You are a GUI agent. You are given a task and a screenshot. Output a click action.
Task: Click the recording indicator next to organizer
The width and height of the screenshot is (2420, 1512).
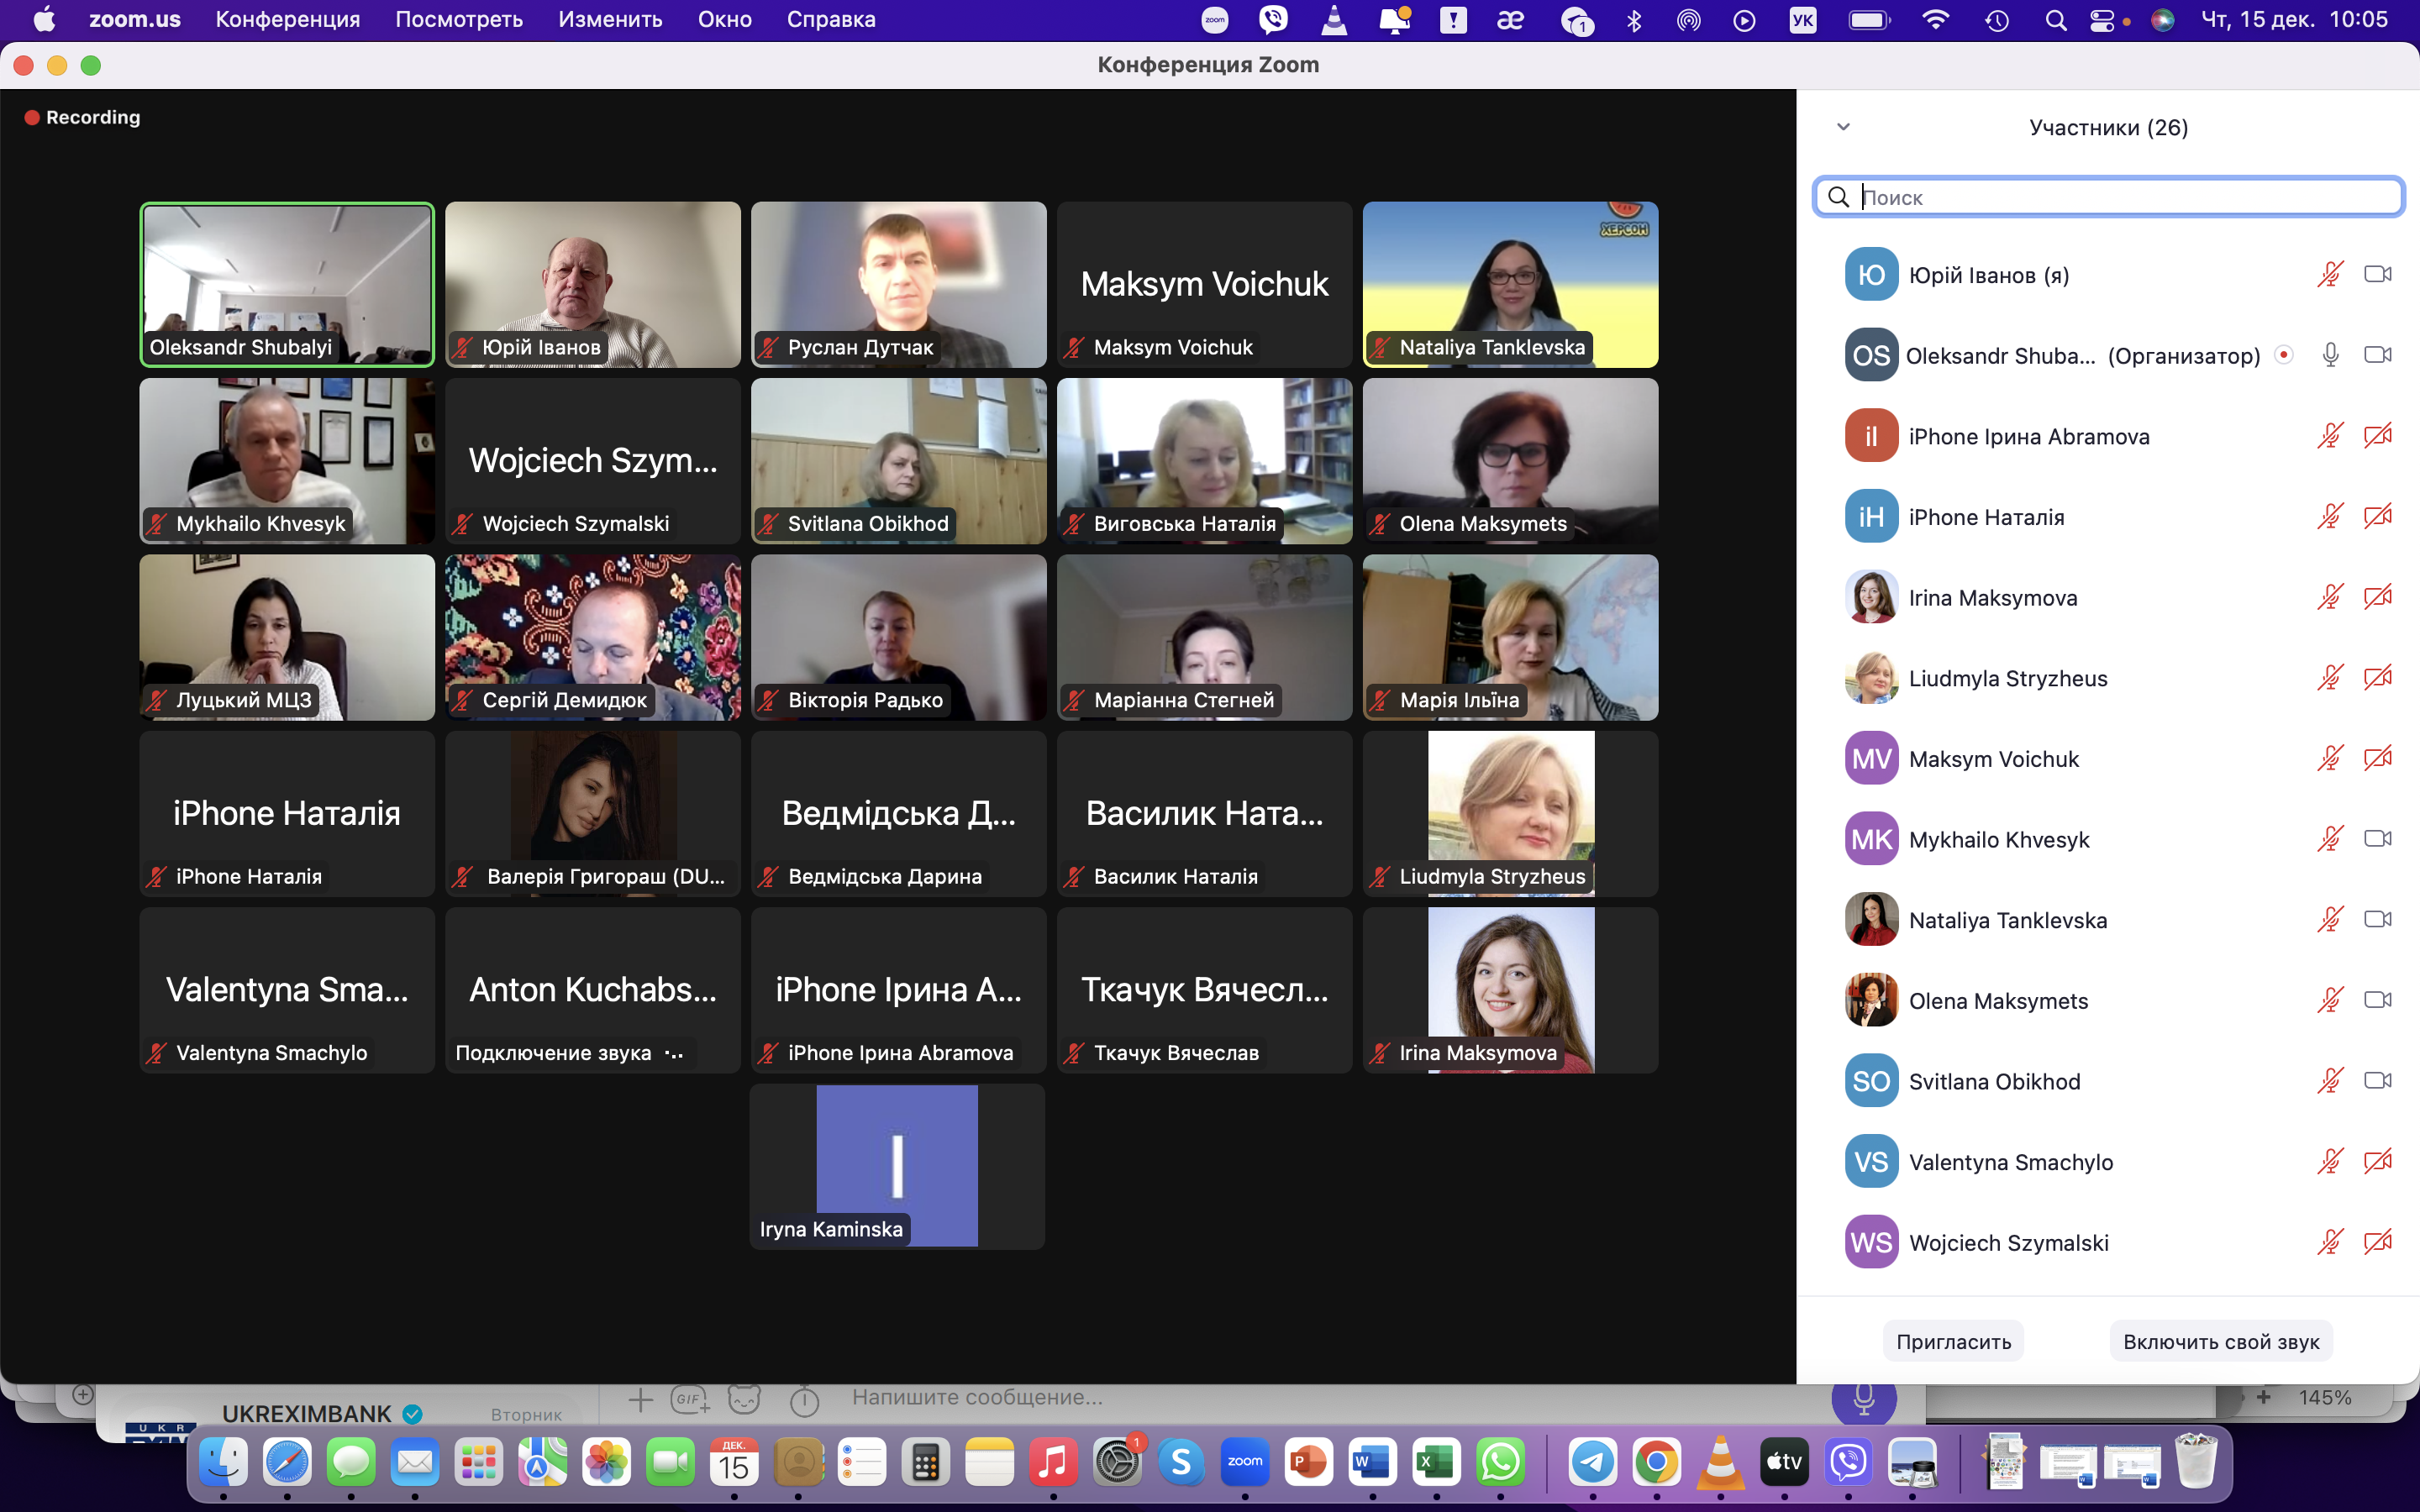(x=2283, y=355)
